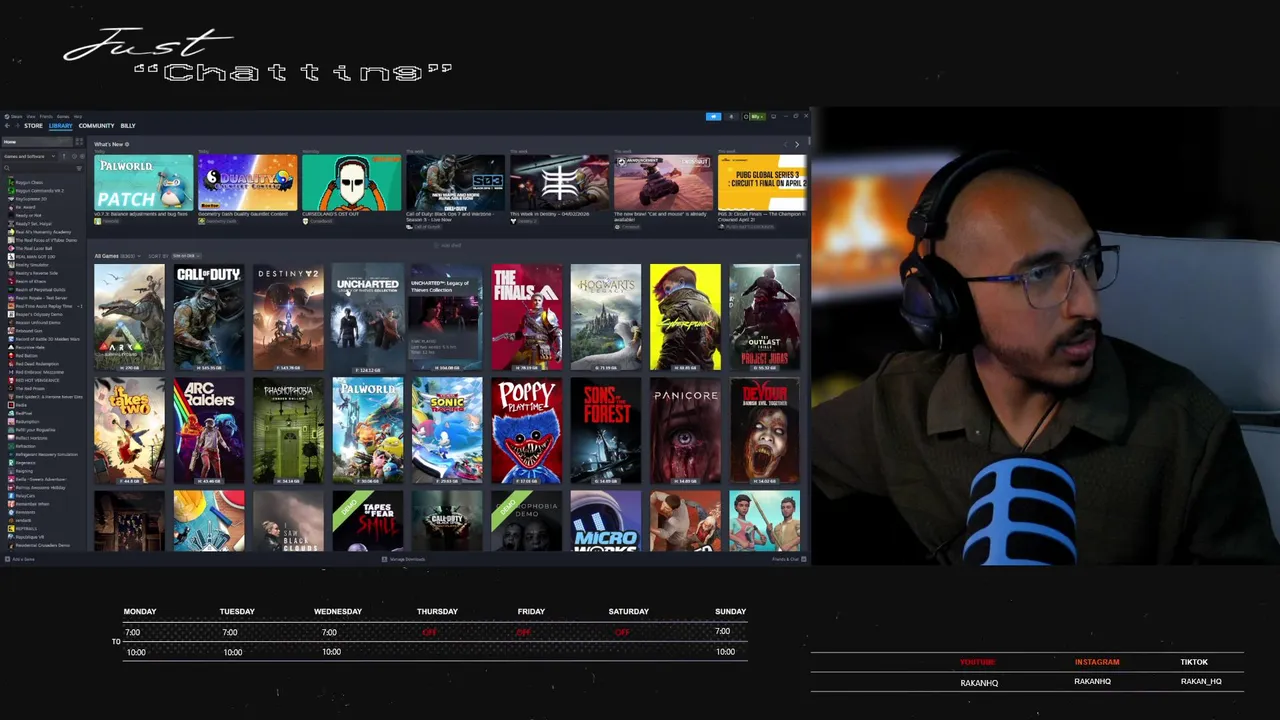Open the notifications bell icon
This screenshot has height=720, width=1280.
click(x=731, y=117)
